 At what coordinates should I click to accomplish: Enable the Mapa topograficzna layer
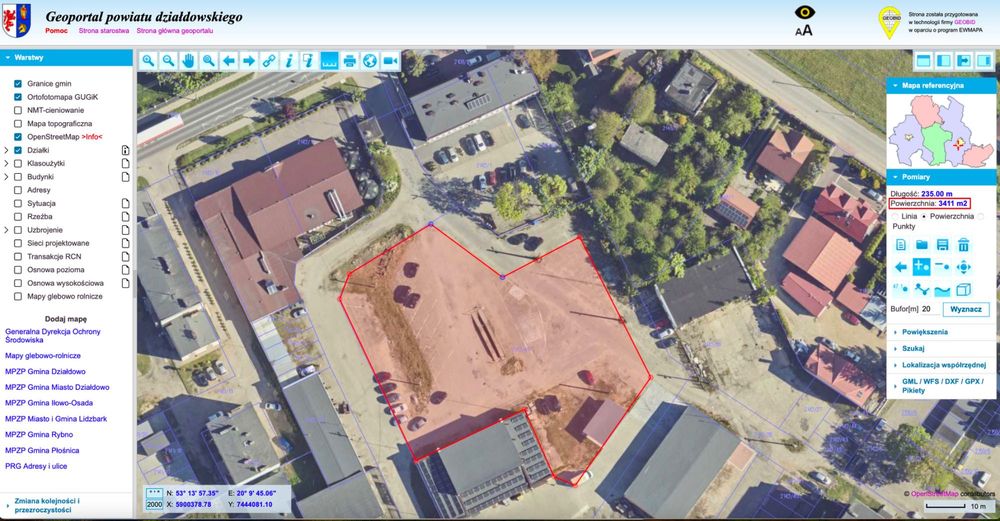coord(18,124)
